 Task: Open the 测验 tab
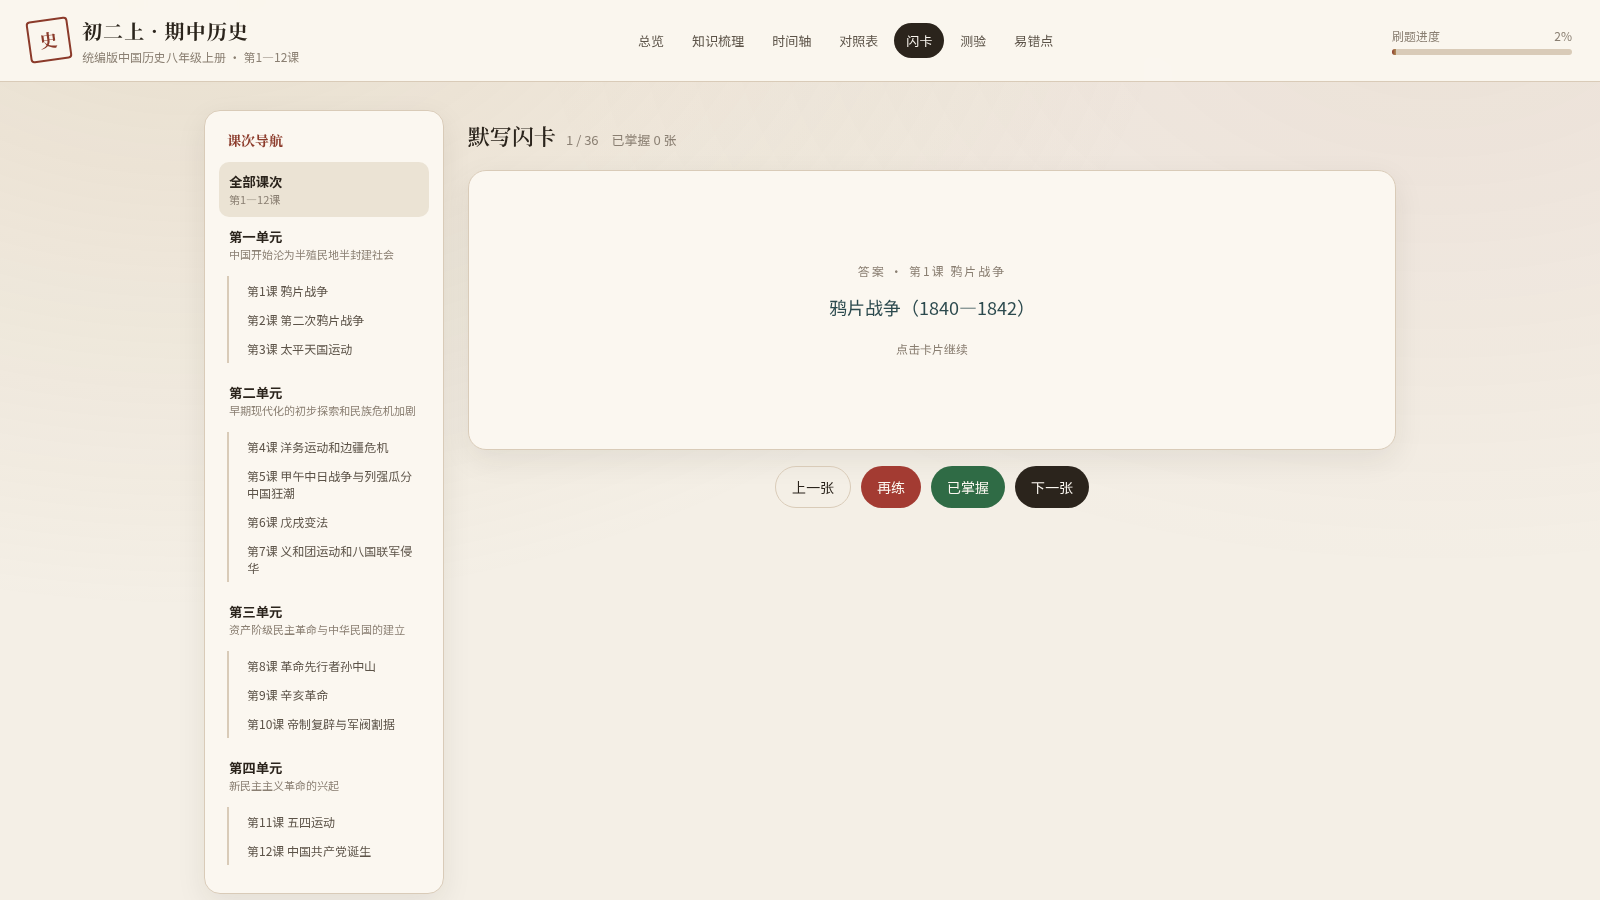pyautogui.click(x=973, y=41)
